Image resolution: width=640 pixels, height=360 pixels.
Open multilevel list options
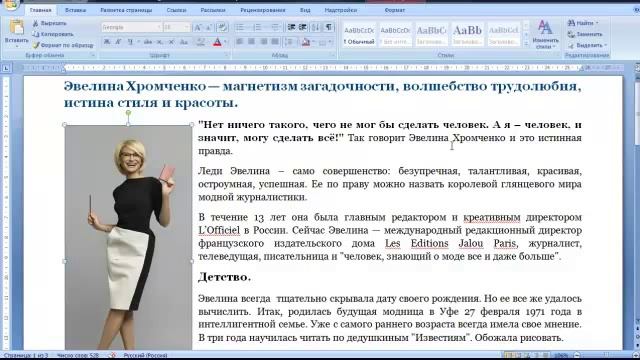(276, 27)
